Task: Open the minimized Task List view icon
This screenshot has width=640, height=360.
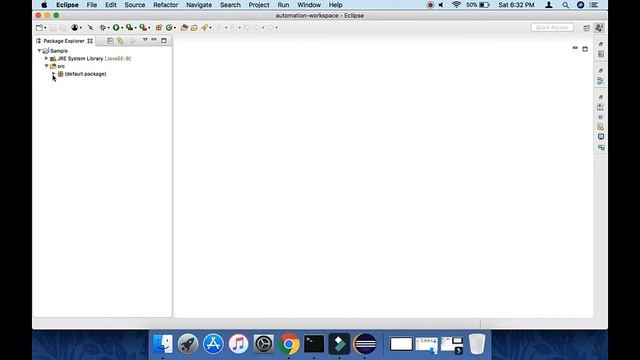Action: pos(601,54)
